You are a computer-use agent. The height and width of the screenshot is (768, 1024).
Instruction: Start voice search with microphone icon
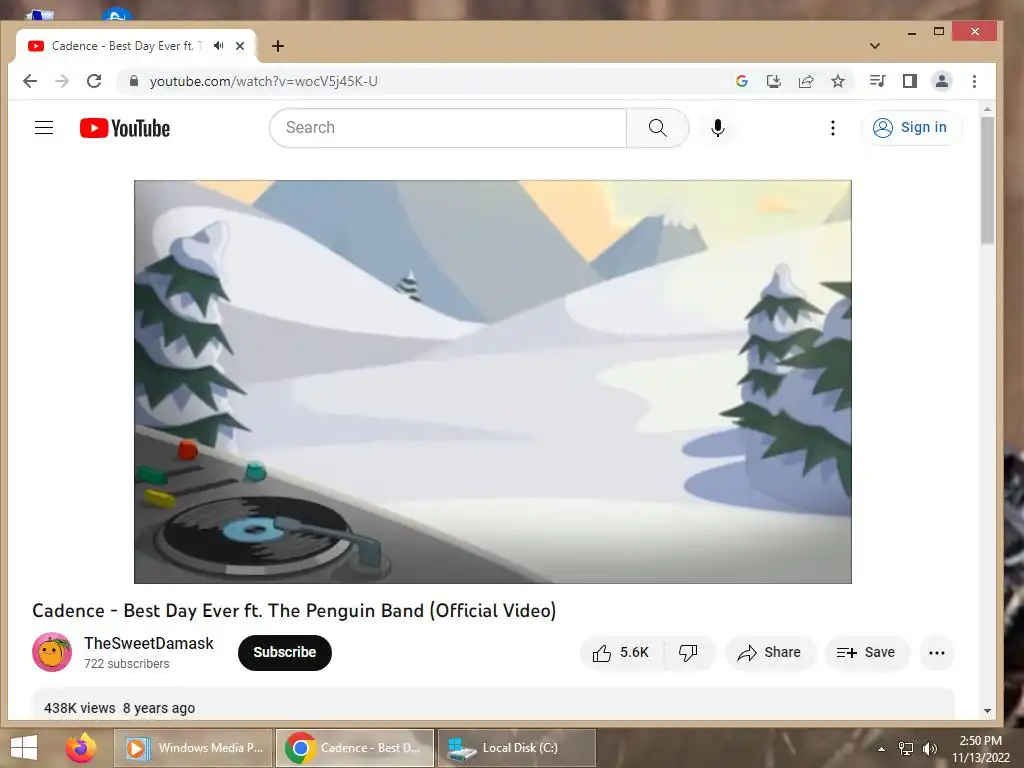point(718,128)
